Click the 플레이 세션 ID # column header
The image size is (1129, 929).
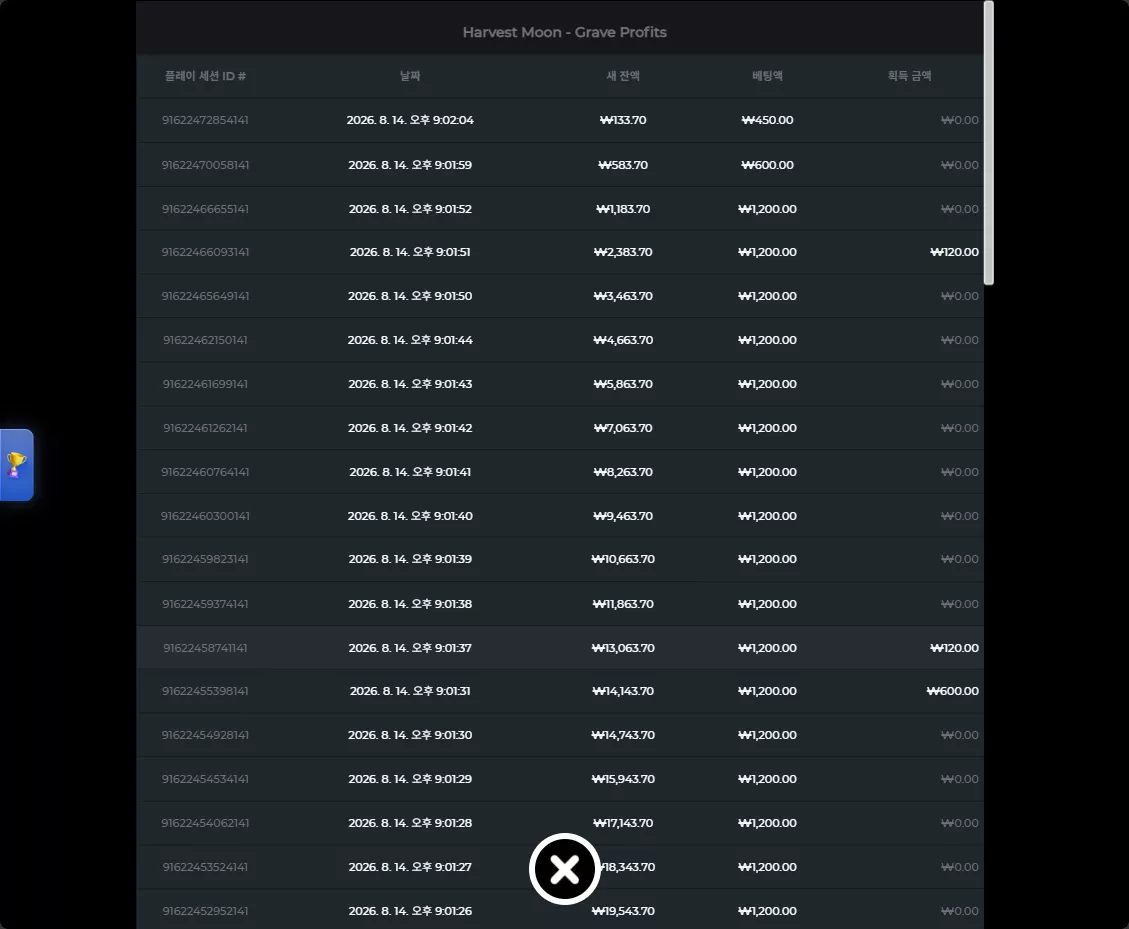205,76
